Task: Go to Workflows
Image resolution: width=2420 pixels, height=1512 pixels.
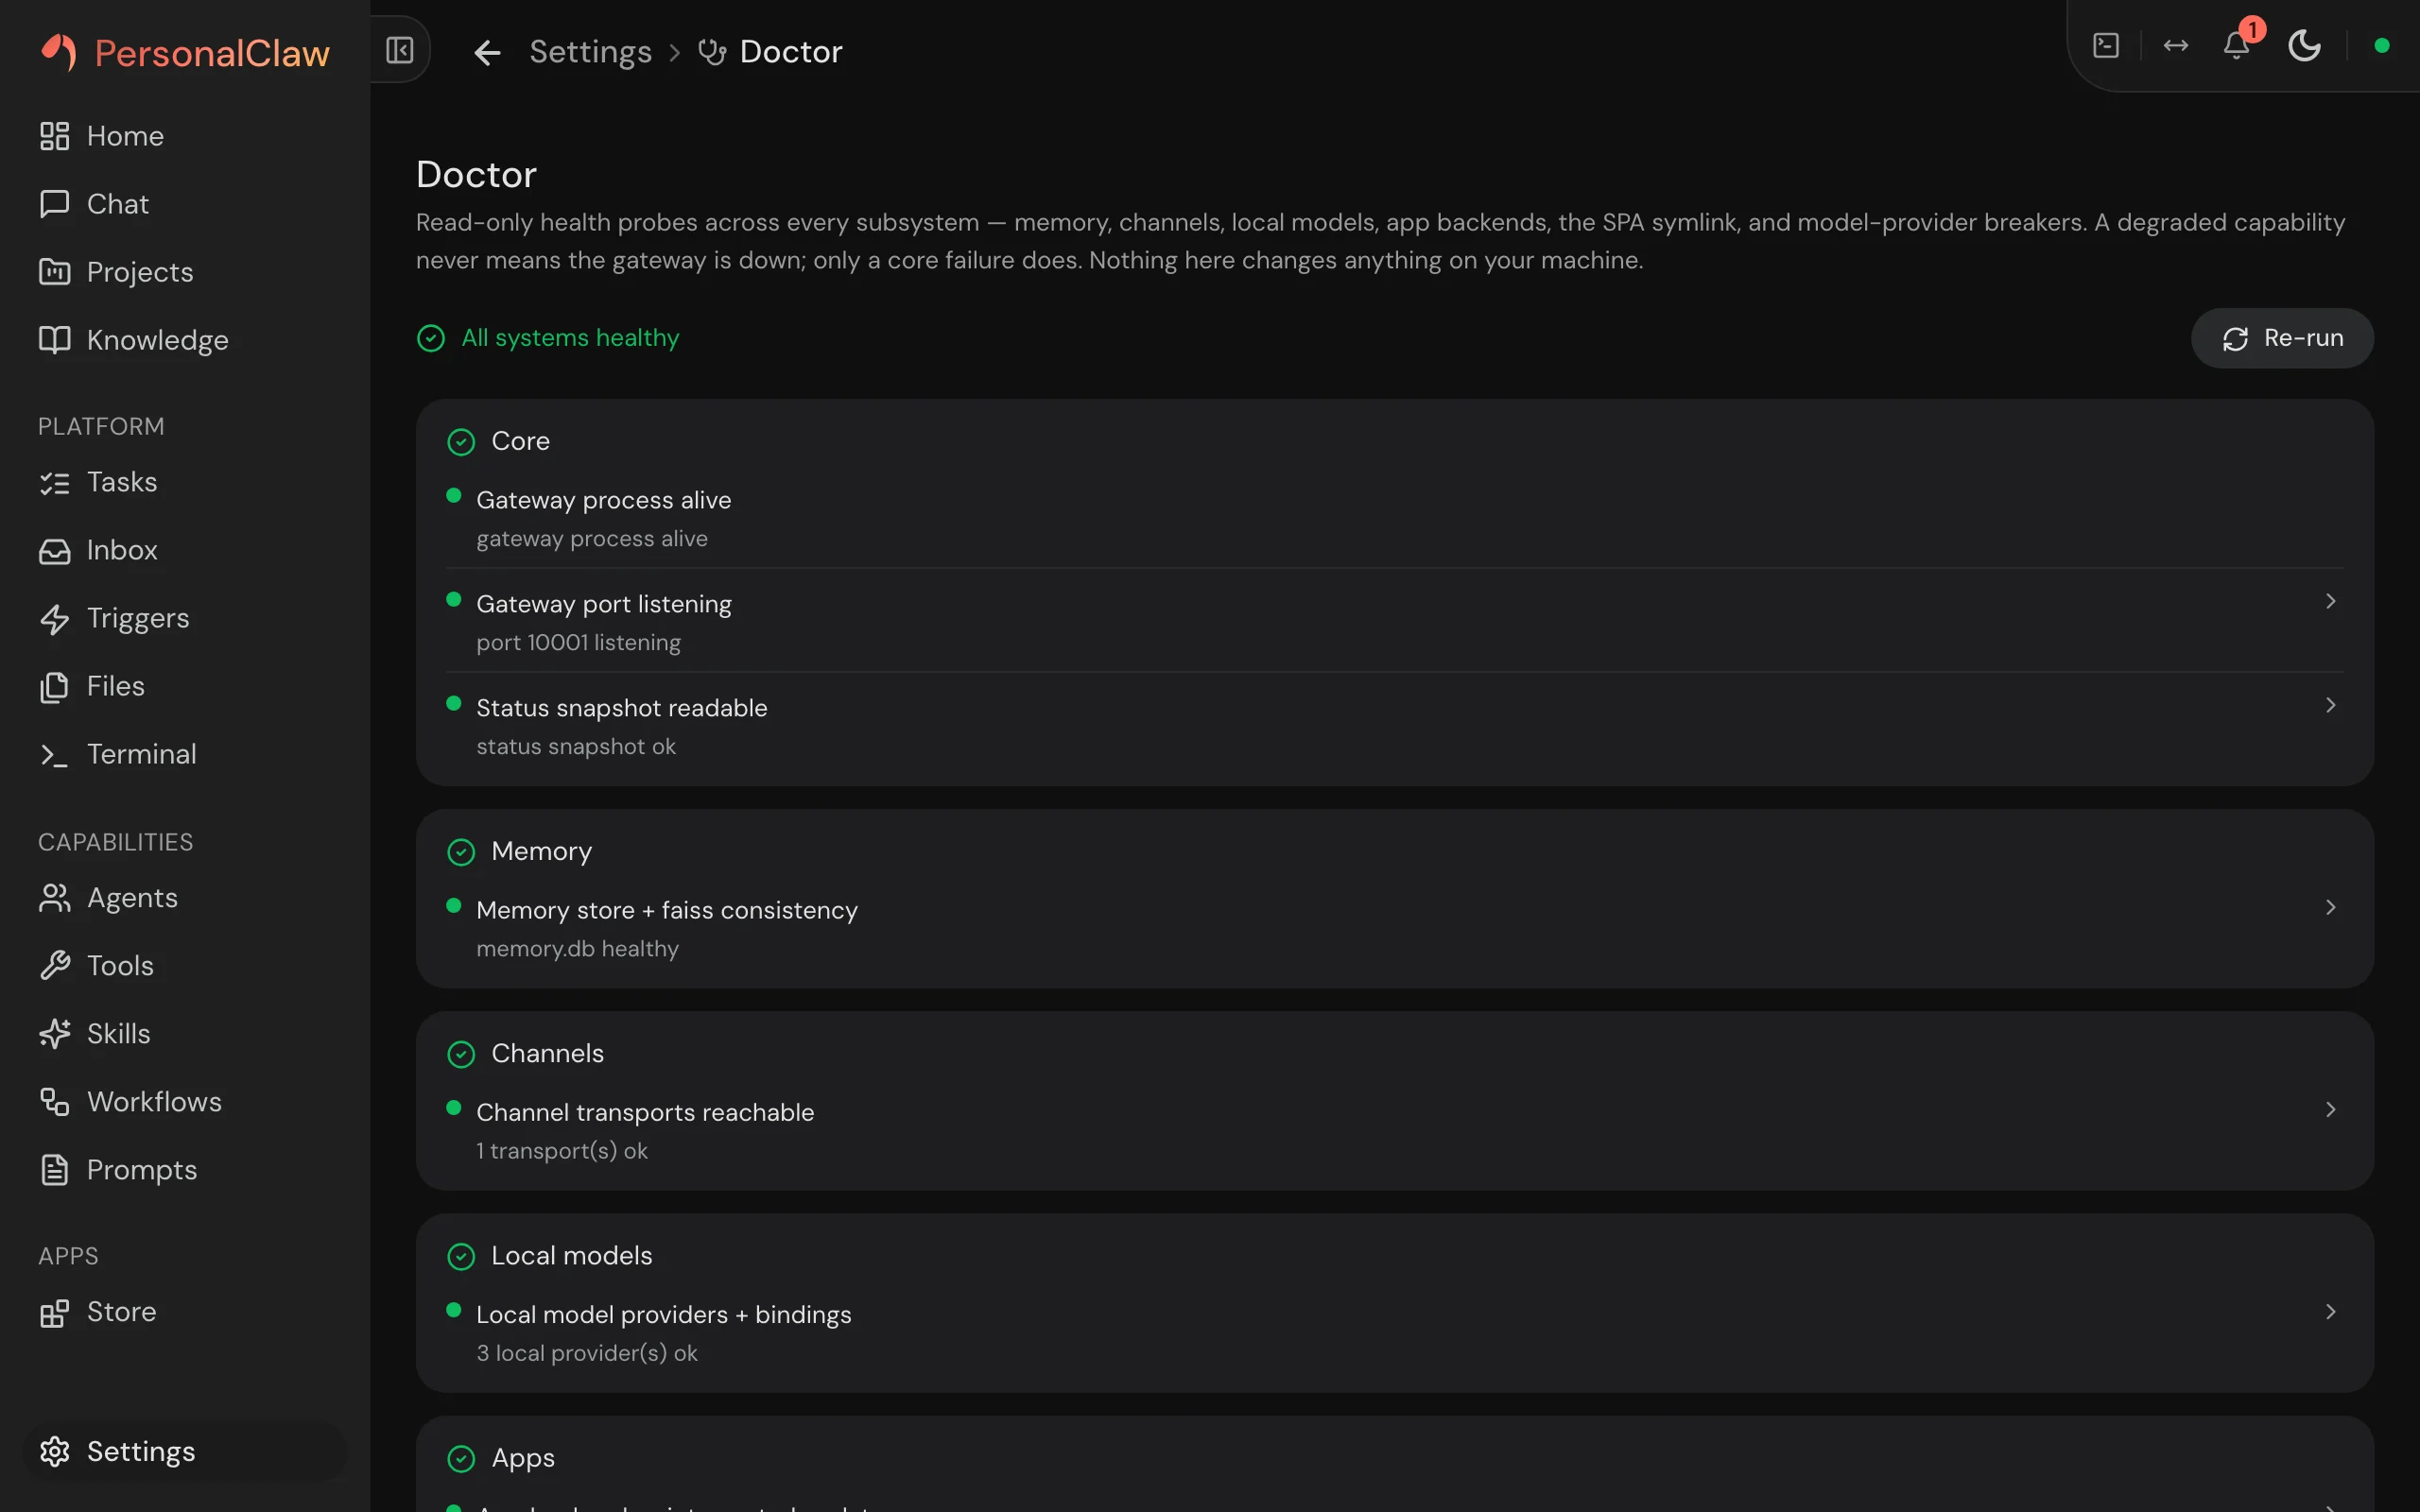Action: [x=185, y=1102]
